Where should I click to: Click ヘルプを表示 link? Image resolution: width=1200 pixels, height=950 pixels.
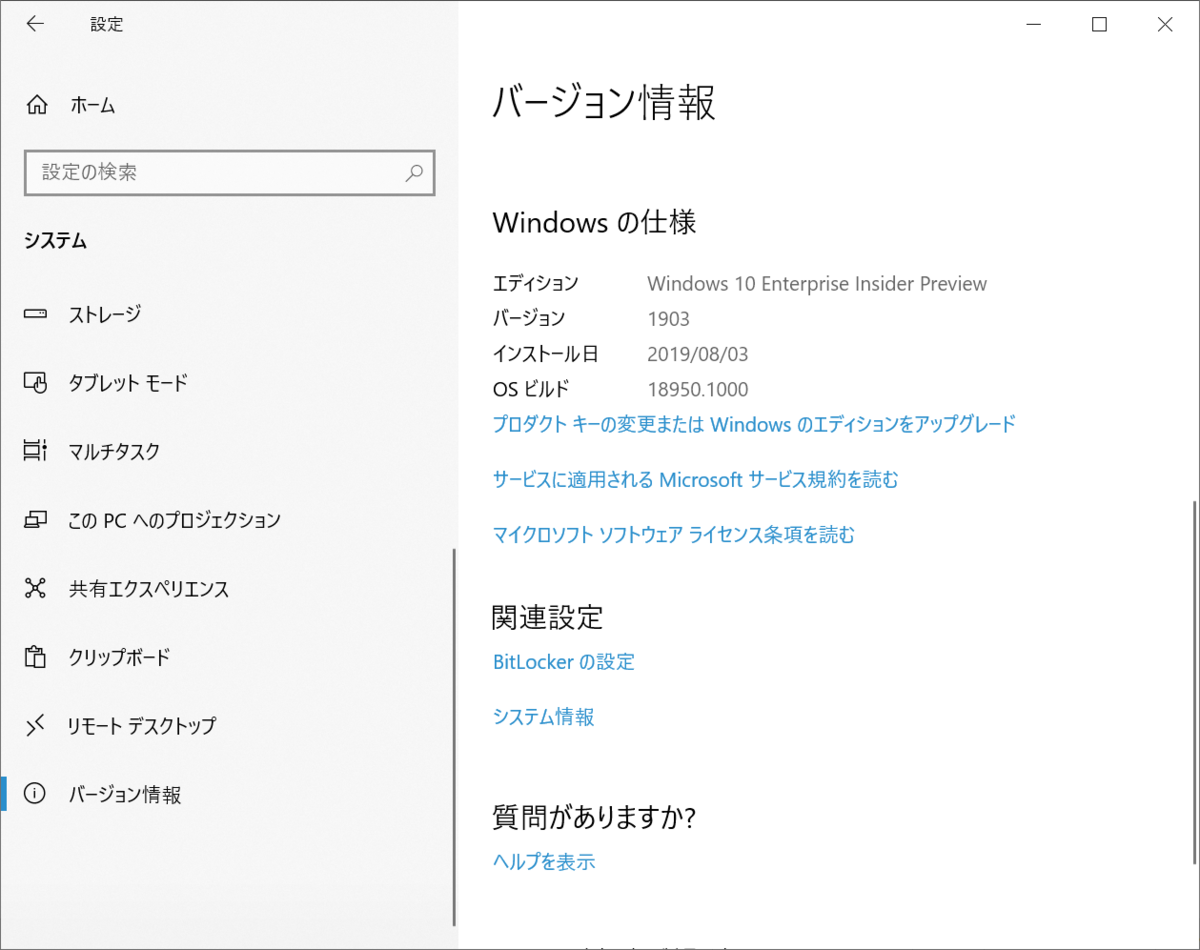(x=544, y=861)
